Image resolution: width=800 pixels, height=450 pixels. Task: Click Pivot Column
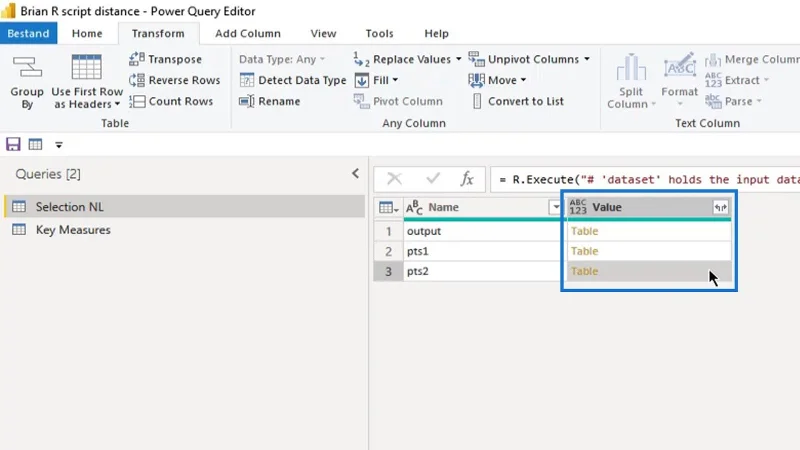tap(398, 101)
